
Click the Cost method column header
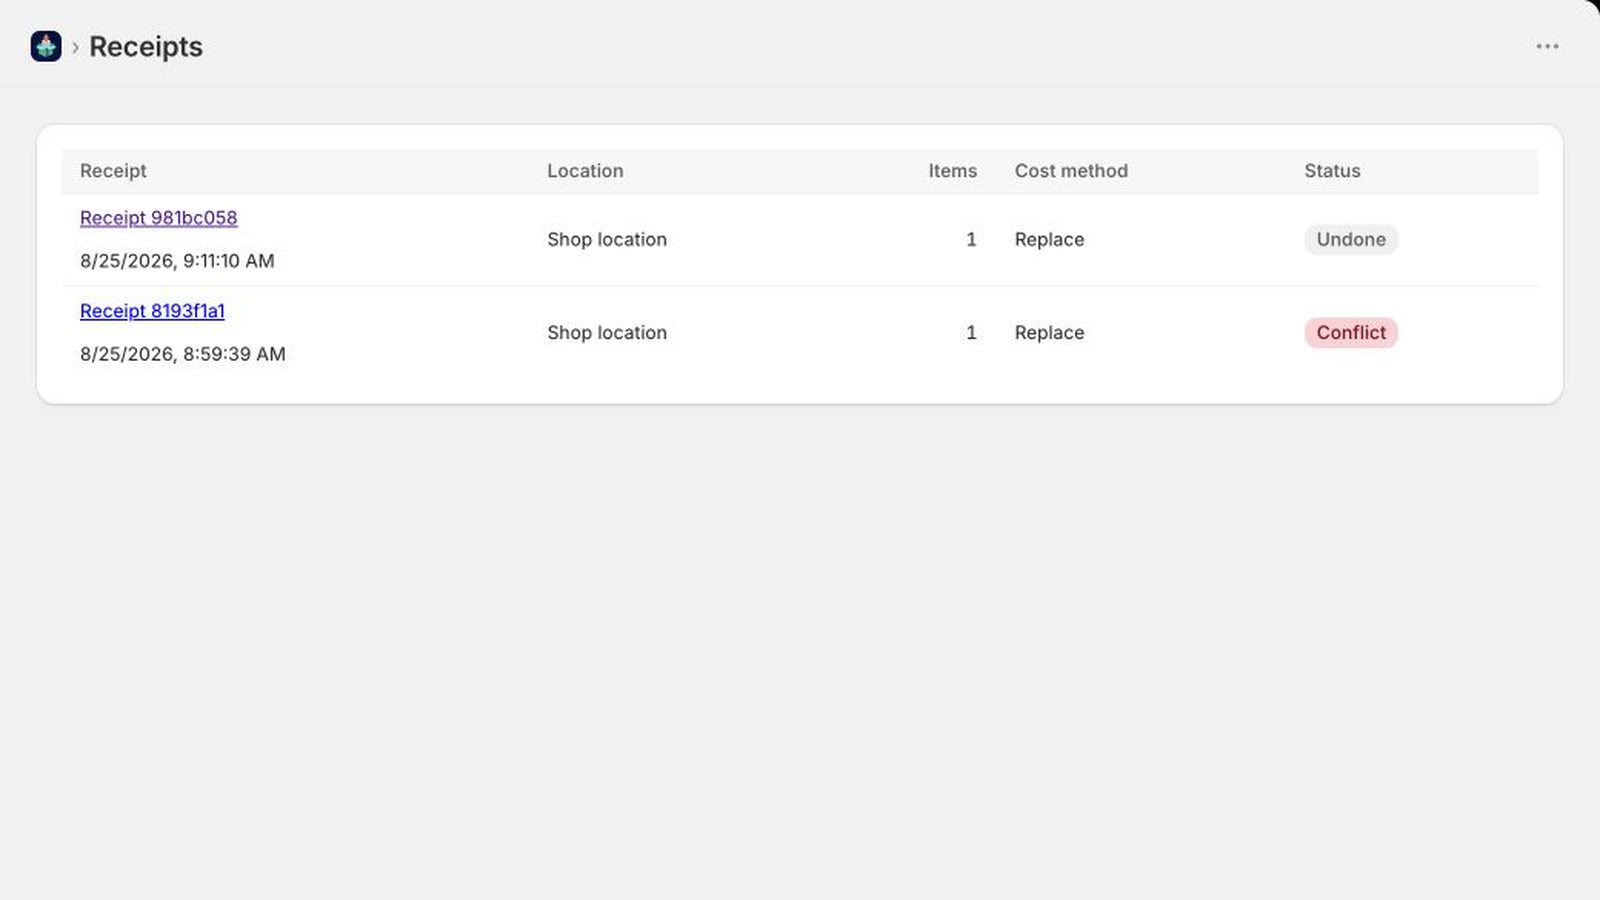[1071, 171]
